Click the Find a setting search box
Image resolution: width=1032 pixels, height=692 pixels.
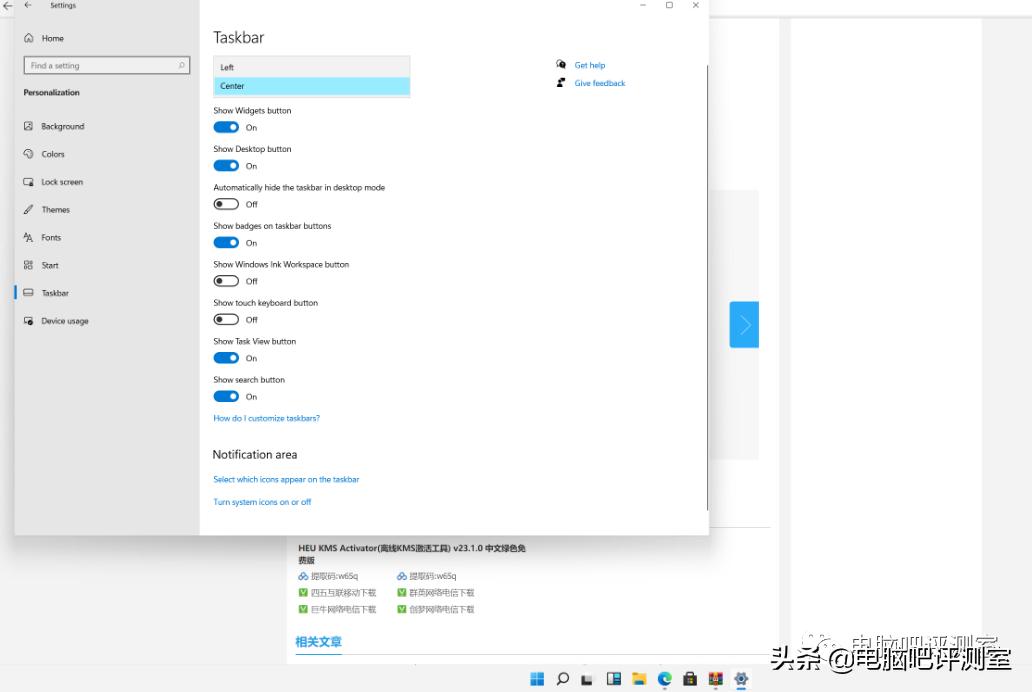pos(107,64)
